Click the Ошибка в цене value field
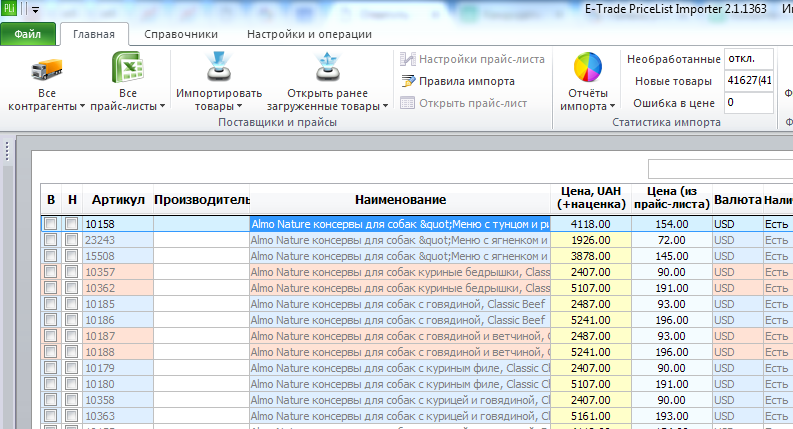 click(x=749, y=103)
